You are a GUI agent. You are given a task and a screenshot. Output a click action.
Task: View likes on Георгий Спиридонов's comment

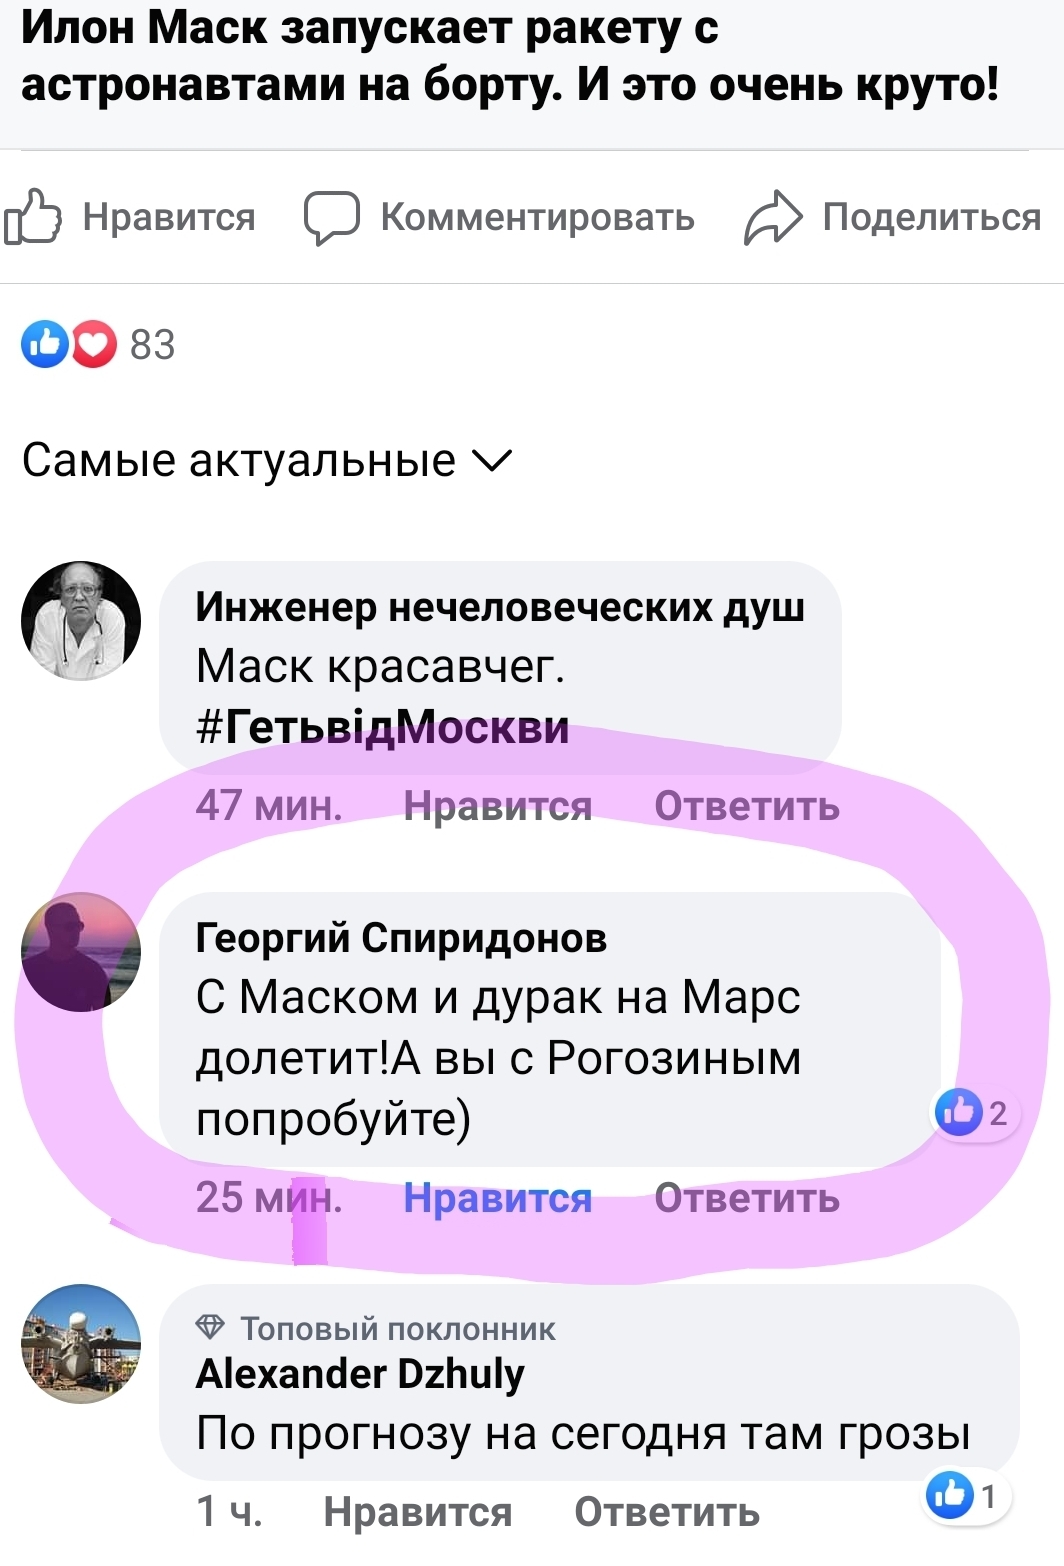(975, 1112)
